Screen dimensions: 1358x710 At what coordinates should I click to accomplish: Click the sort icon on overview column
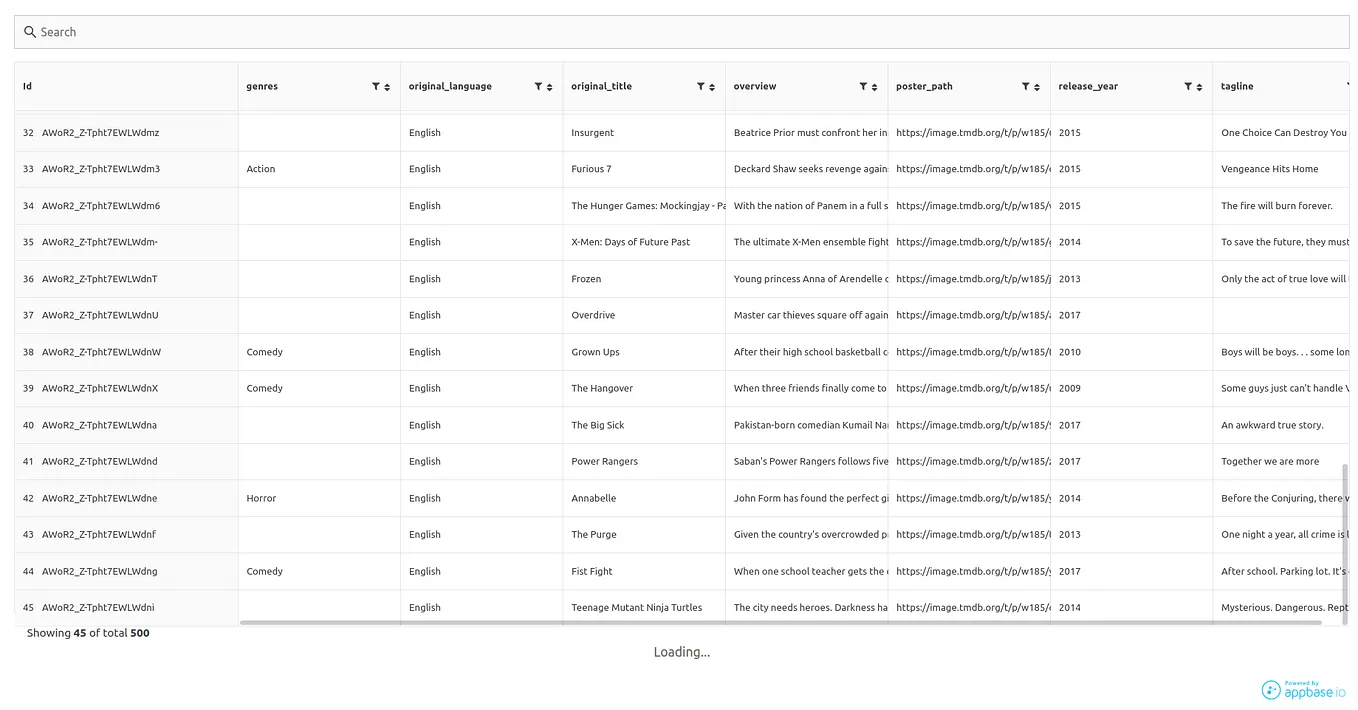click(x=875, y=86)
